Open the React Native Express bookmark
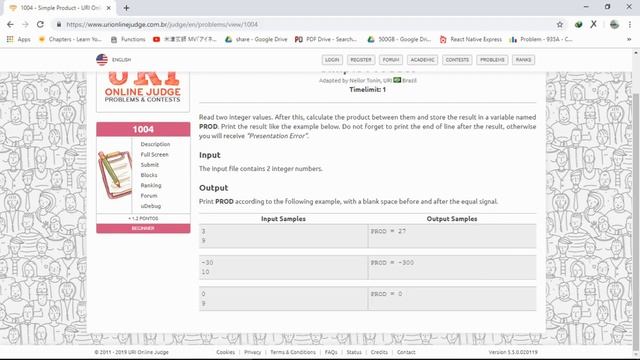640x360 pixels. [x=471, y=39]
